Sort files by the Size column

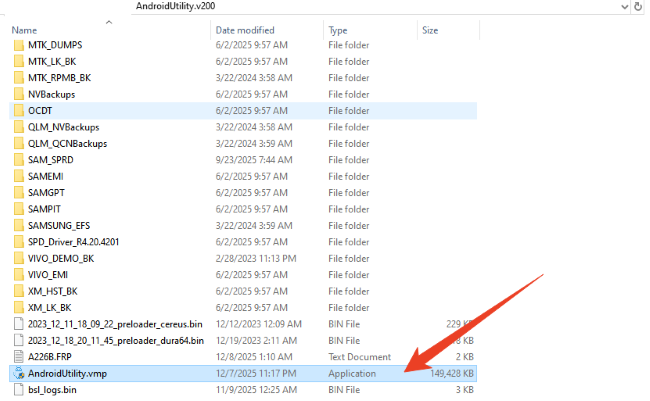pos(430,30)
